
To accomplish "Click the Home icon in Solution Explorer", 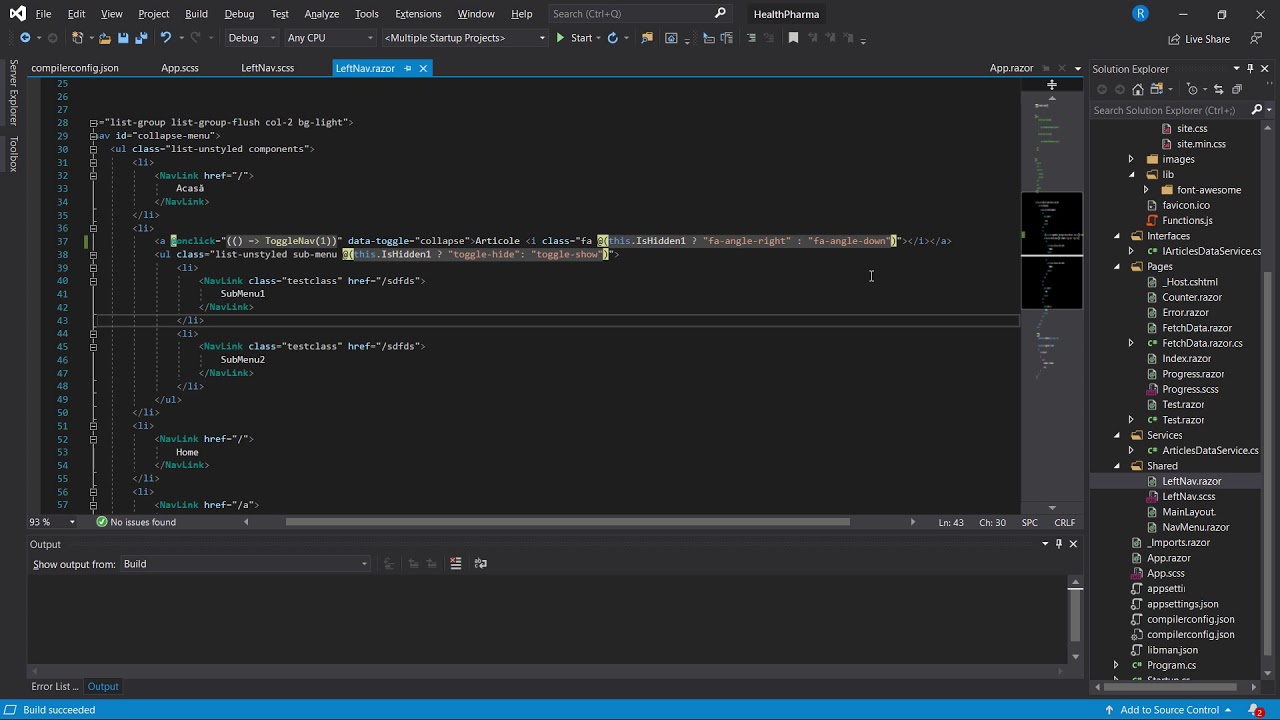I will coord(1138,89).
